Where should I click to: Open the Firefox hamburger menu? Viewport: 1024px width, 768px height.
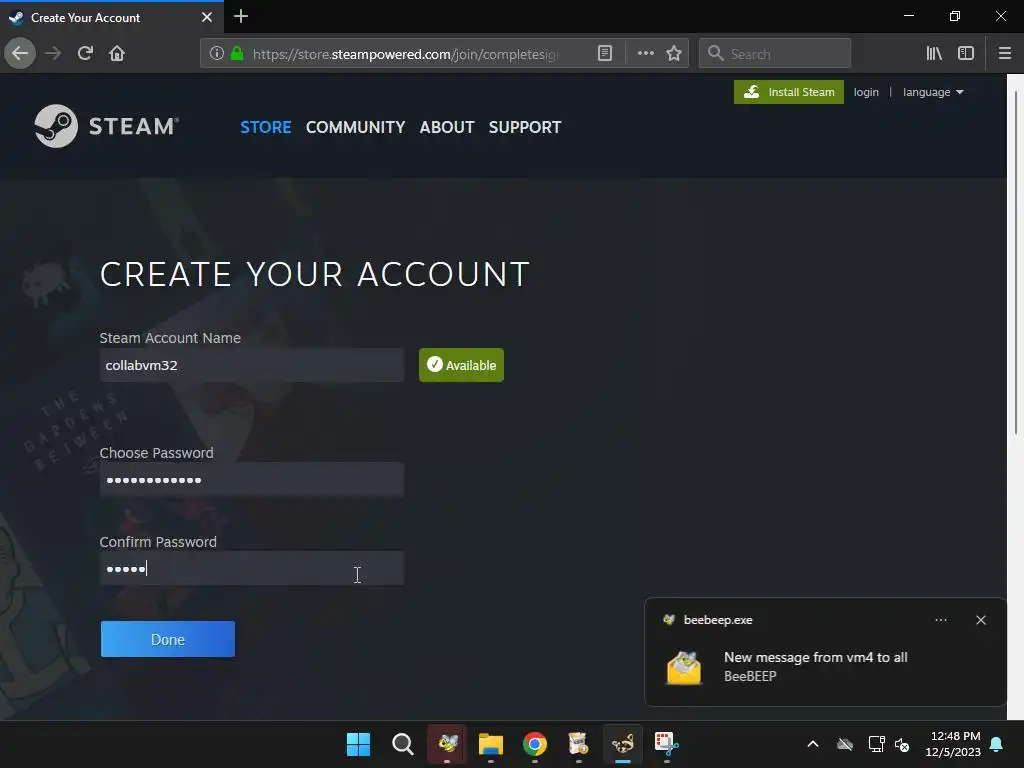pos(1005,54)
